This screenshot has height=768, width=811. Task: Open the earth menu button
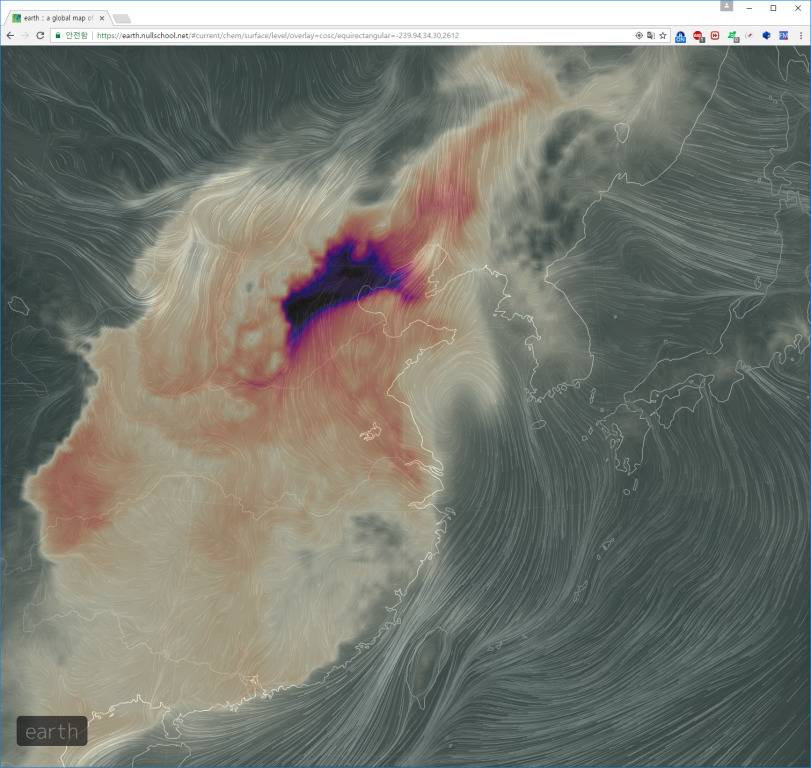(52, 731)
